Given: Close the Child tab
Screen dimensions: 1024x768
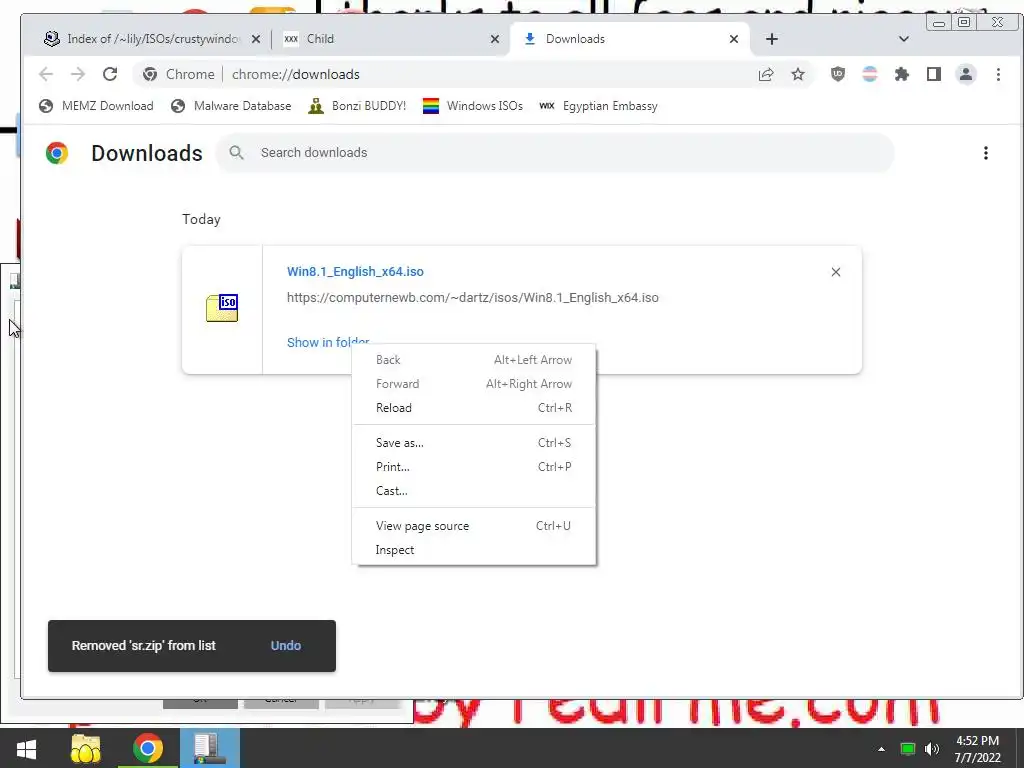Looking at the screenshot, I should point(495,39).
